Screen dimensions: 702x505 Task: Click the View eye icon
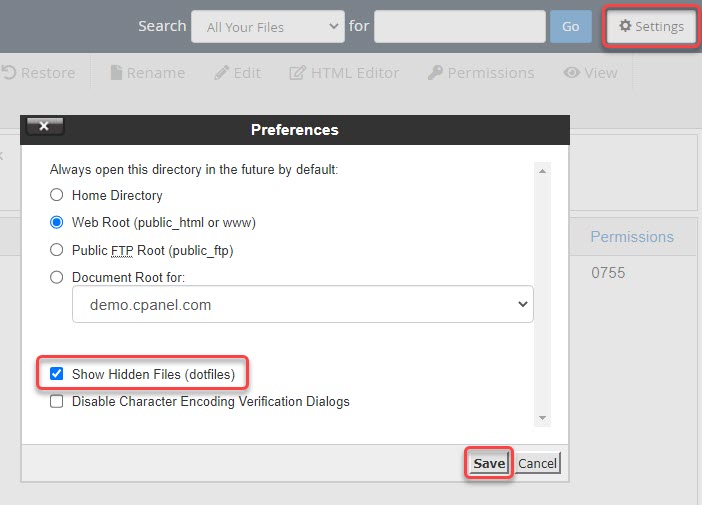(571, 73)
